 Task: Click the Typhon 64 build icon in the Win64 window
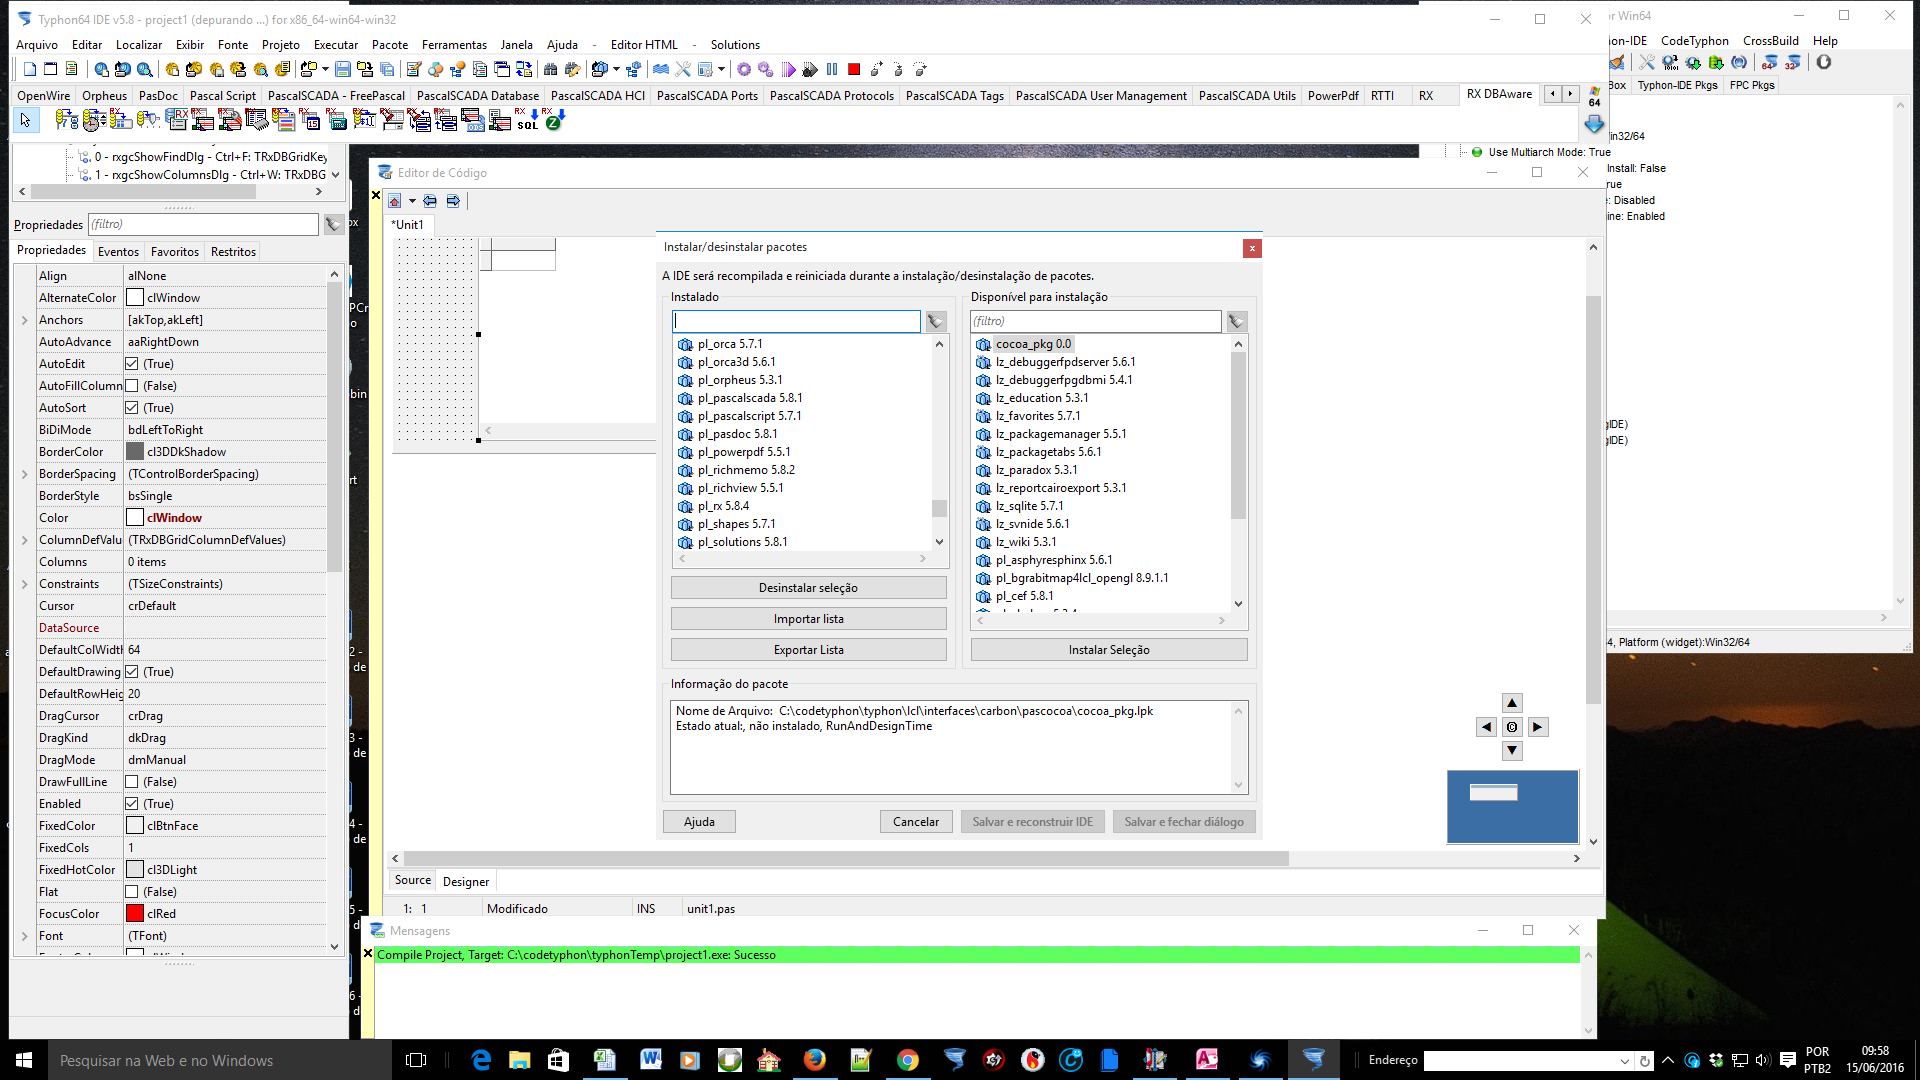pyautogui.click(x=1769, y=62)
